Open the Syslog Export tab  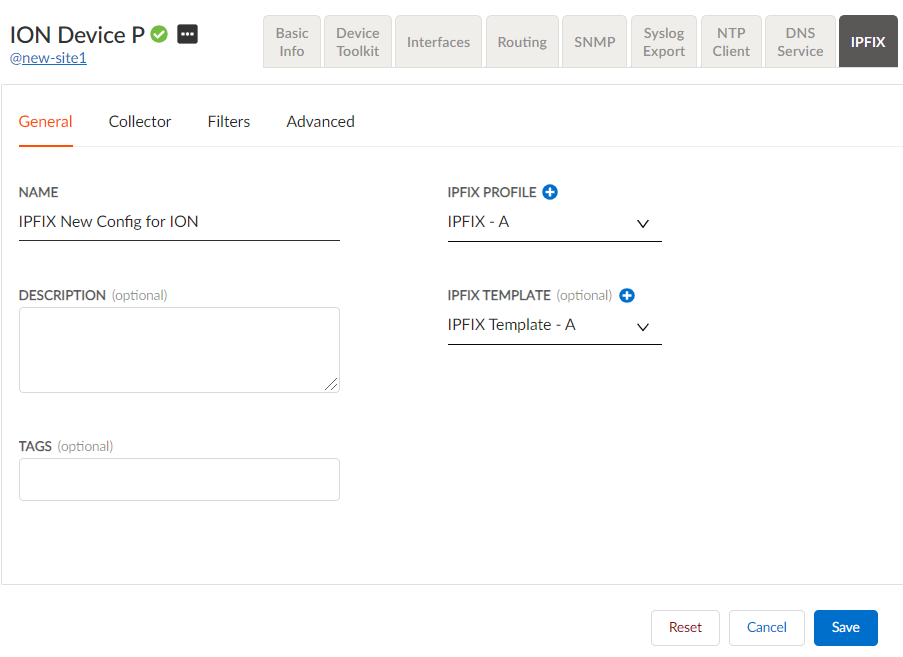[664, 42]
